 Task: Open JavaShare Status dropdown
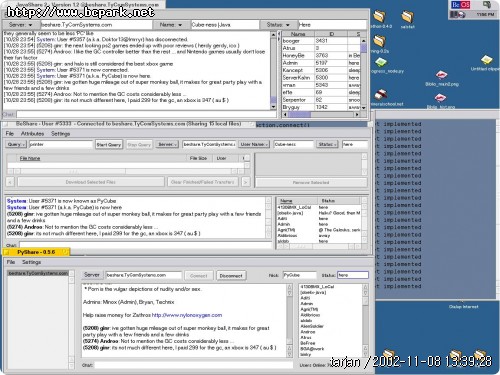[x=278, y=25]
